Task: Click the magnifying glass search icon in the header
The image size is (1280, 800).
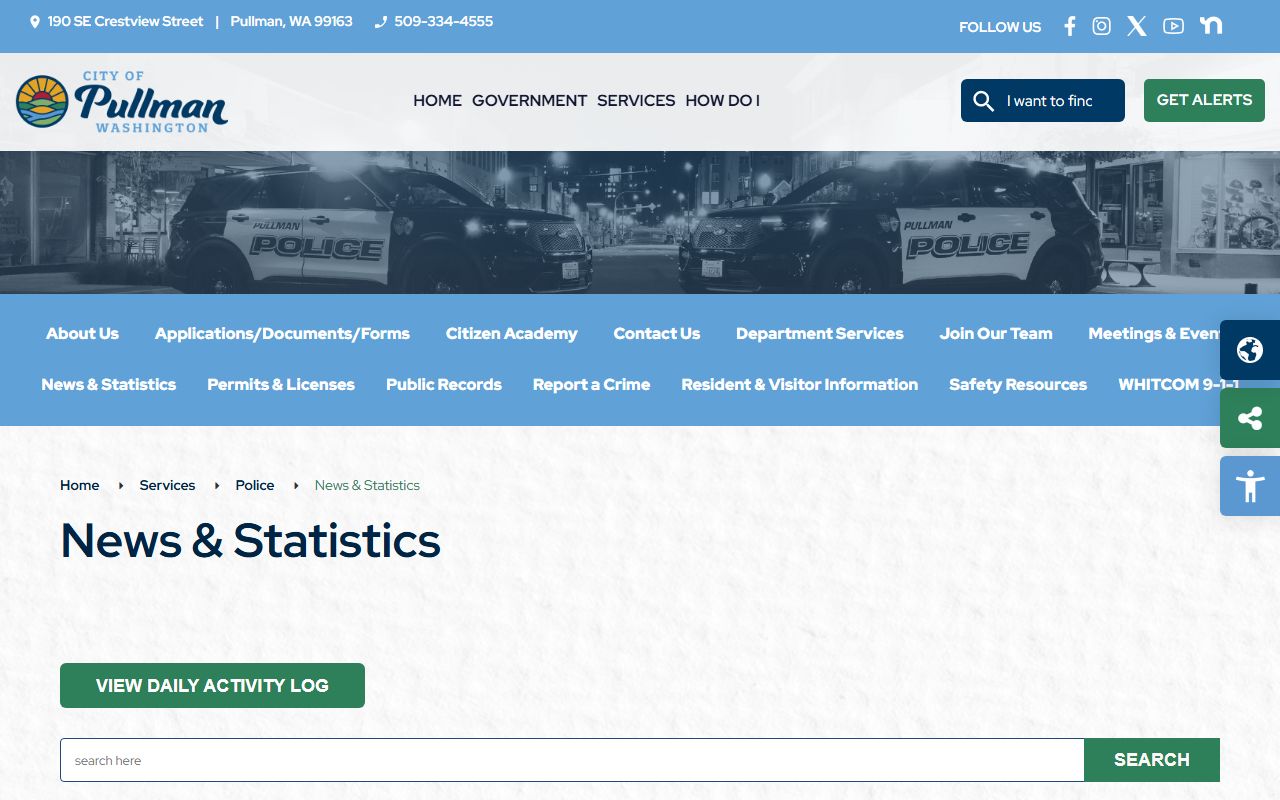Action: [983, 101]
